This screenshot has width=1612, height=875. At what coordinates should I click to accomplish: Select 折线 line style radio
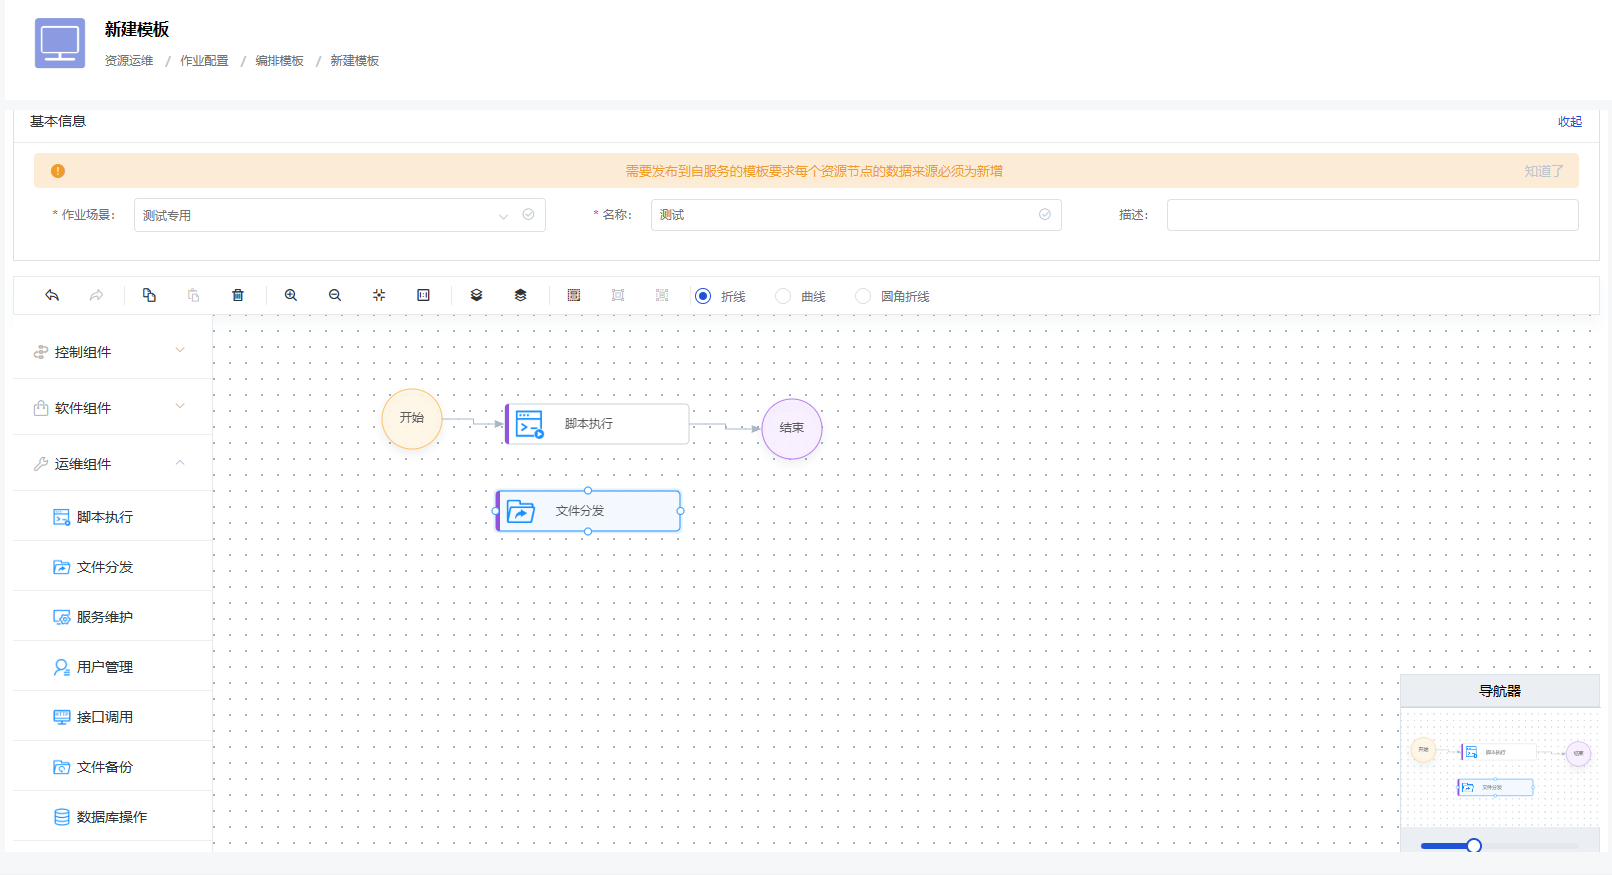click(x=703, y=296)
